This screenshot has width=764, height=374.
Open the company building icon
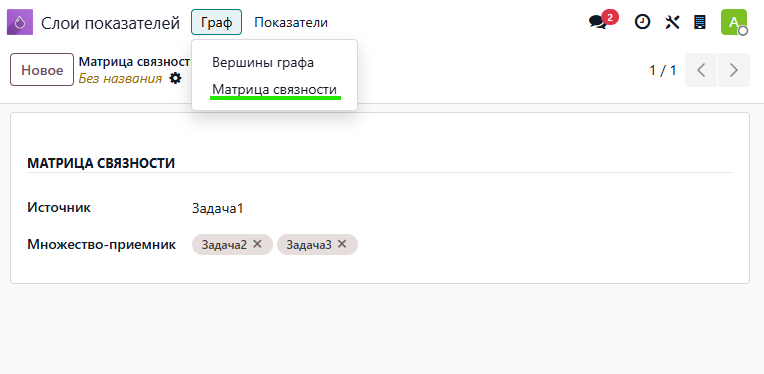pos(700,22)
